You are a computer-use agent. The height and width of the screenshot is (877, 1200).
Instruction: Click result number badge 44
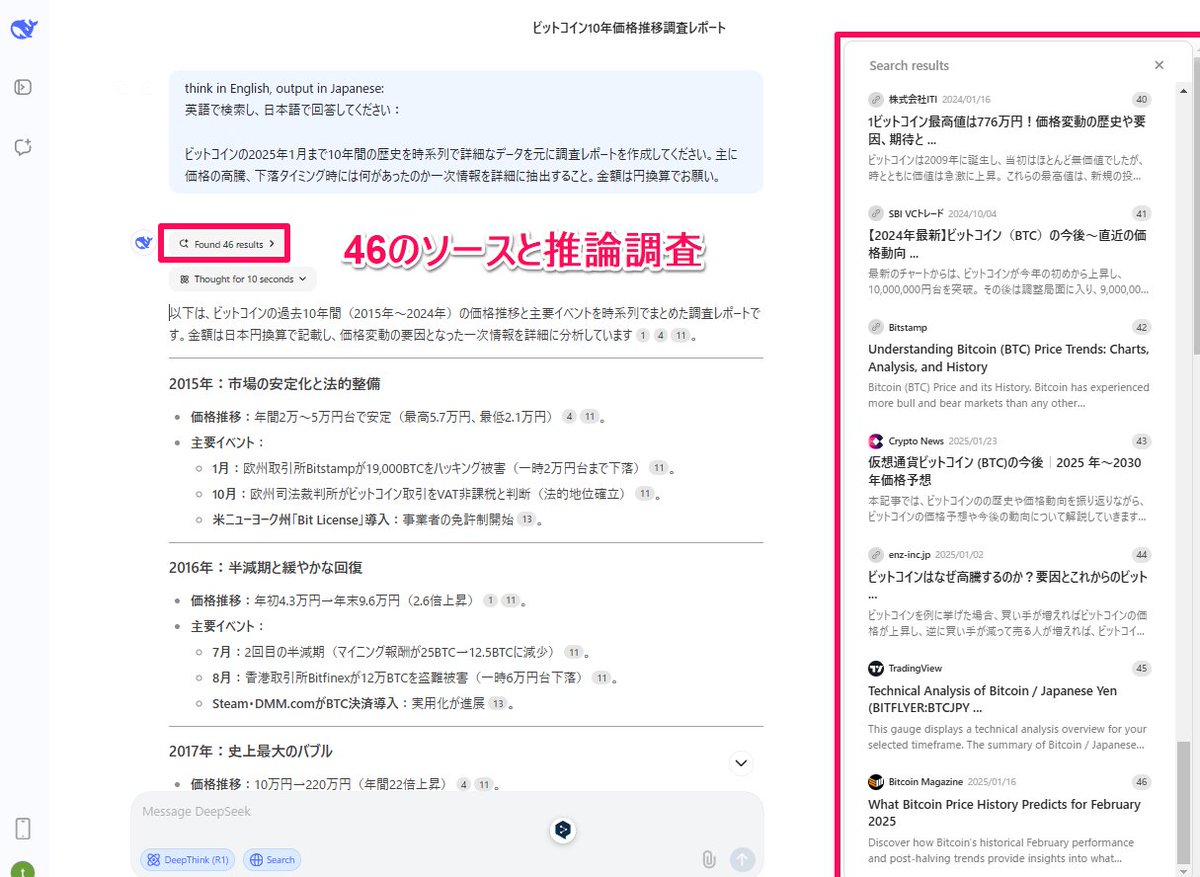tap(1142, 555)
